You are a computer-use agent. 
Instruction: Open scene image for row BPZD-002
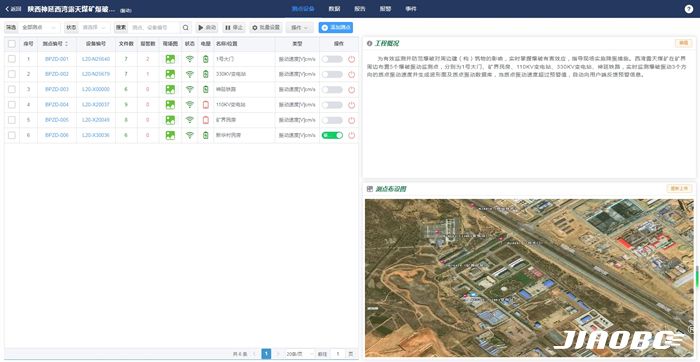pyautogui.click(x=170, y=74)
